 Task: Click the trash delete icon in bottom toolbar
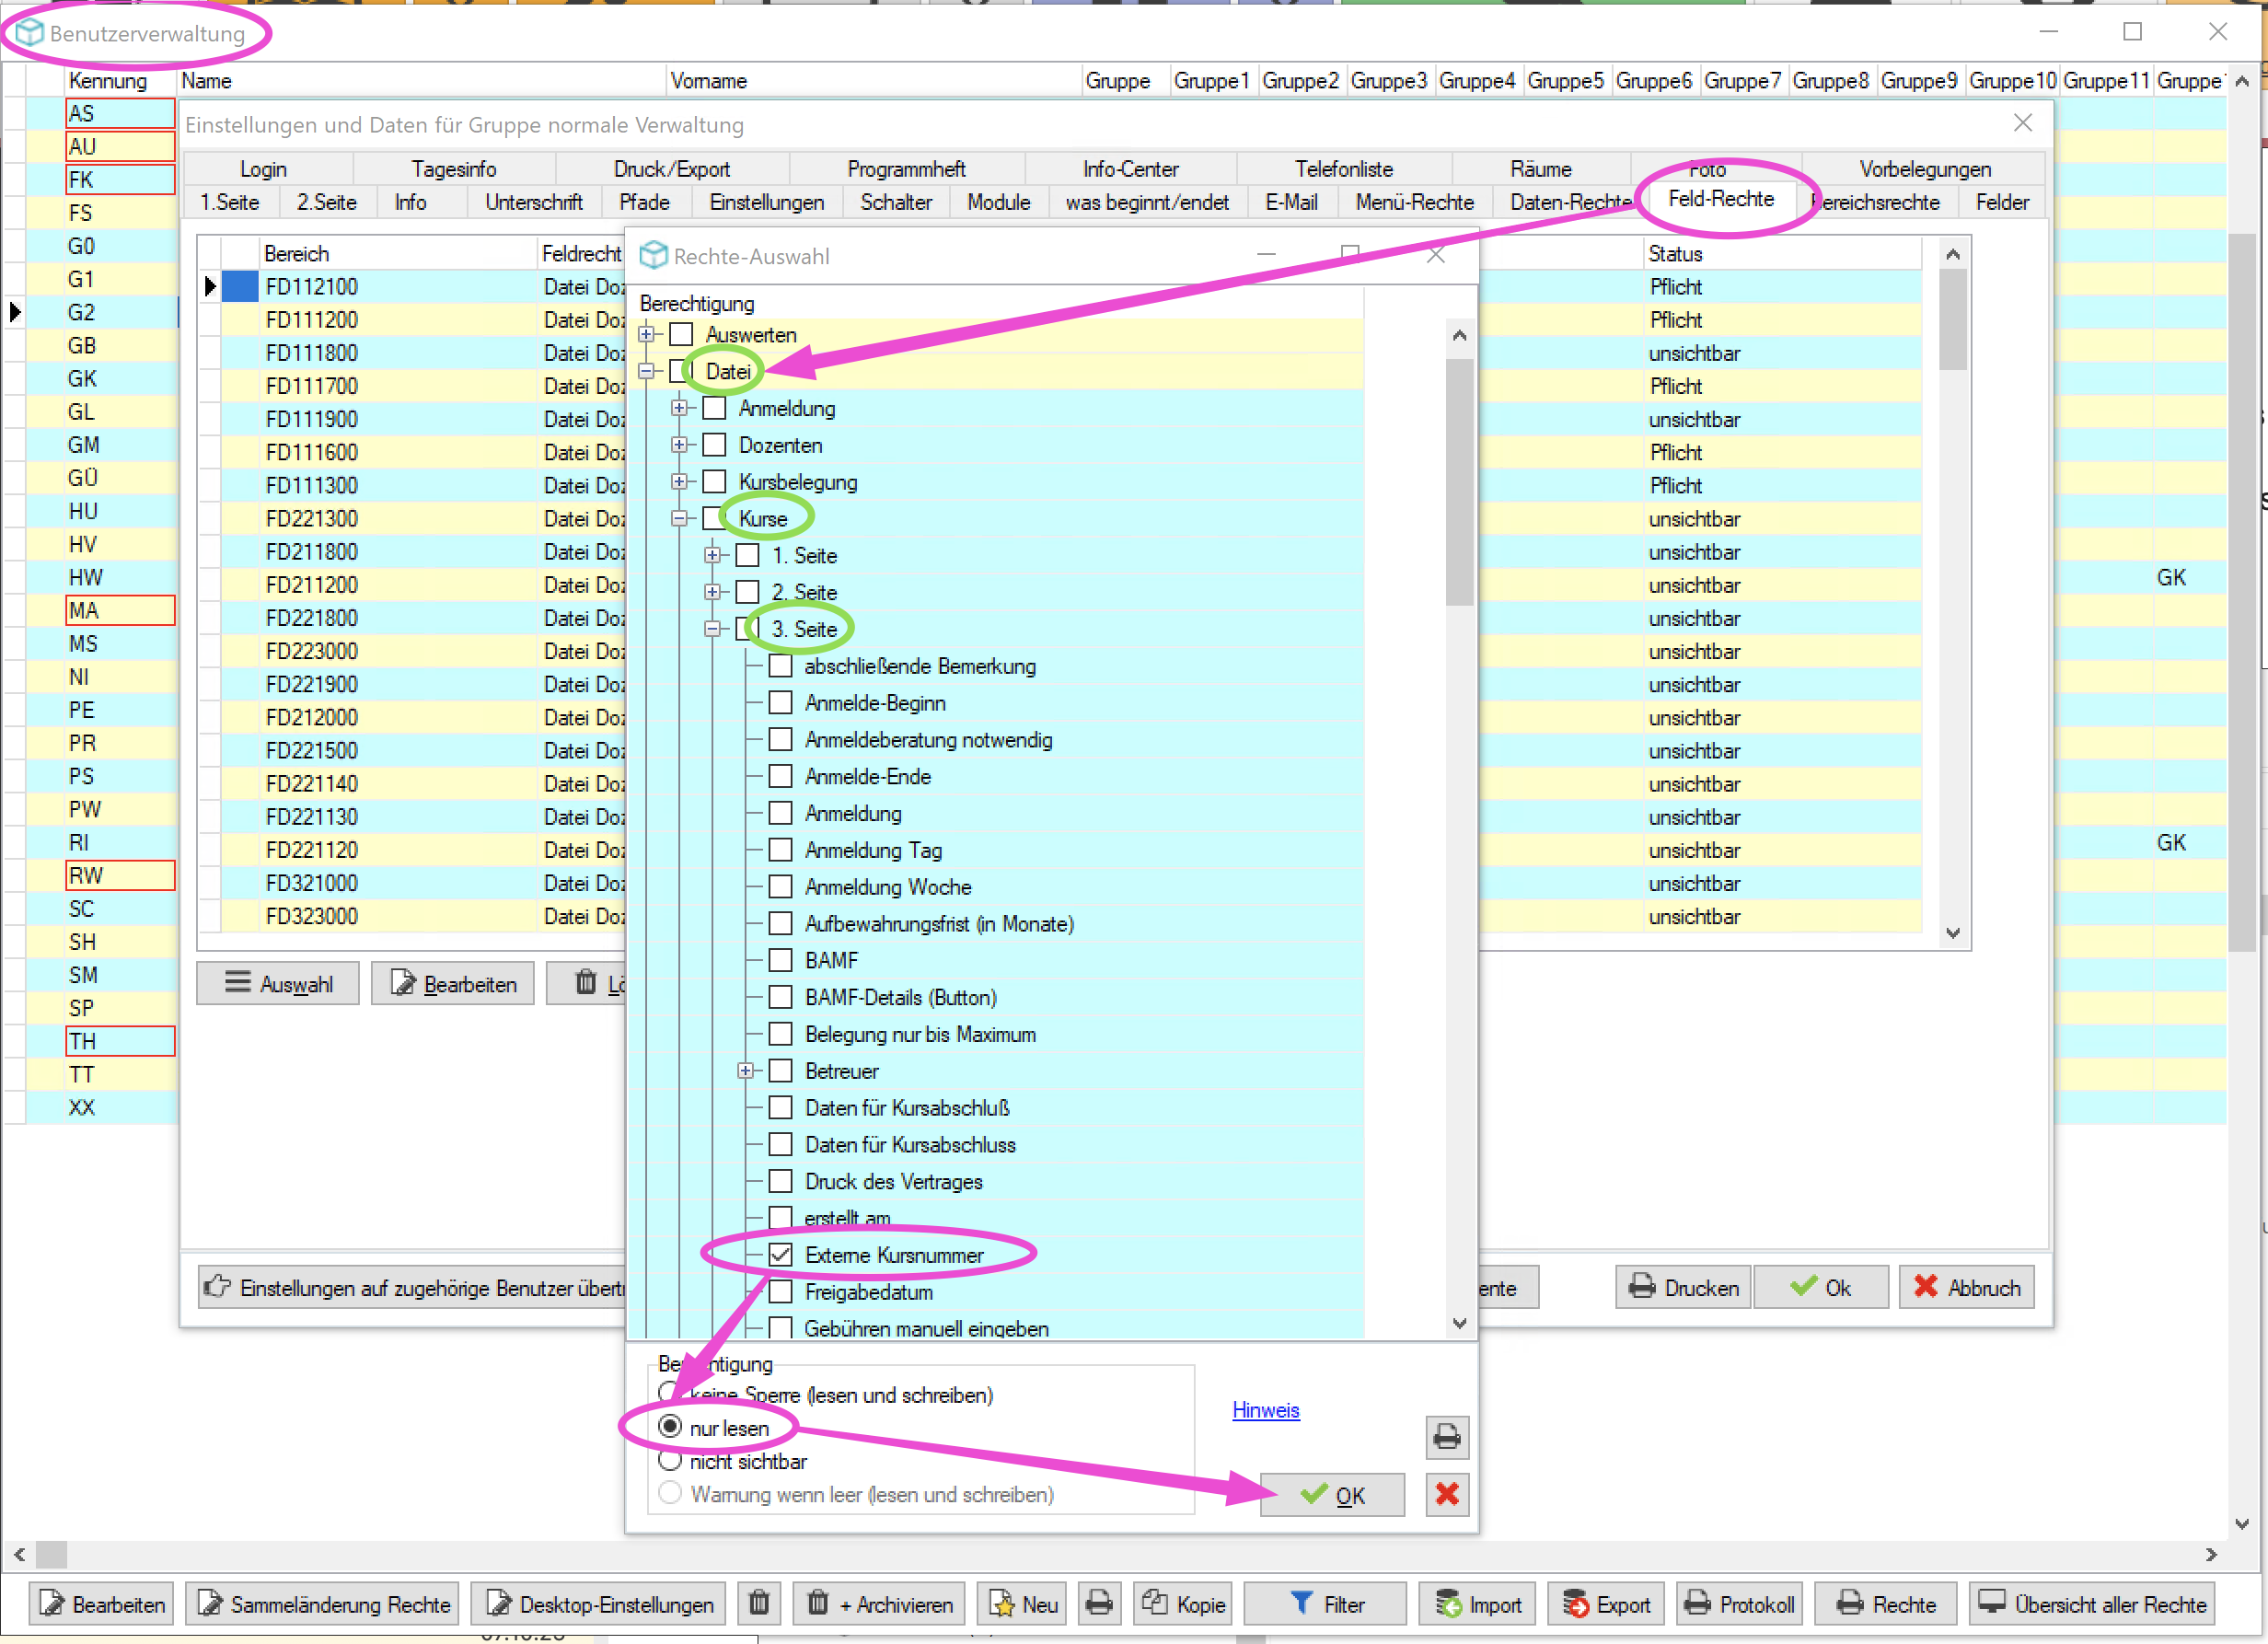[759, 1603]
